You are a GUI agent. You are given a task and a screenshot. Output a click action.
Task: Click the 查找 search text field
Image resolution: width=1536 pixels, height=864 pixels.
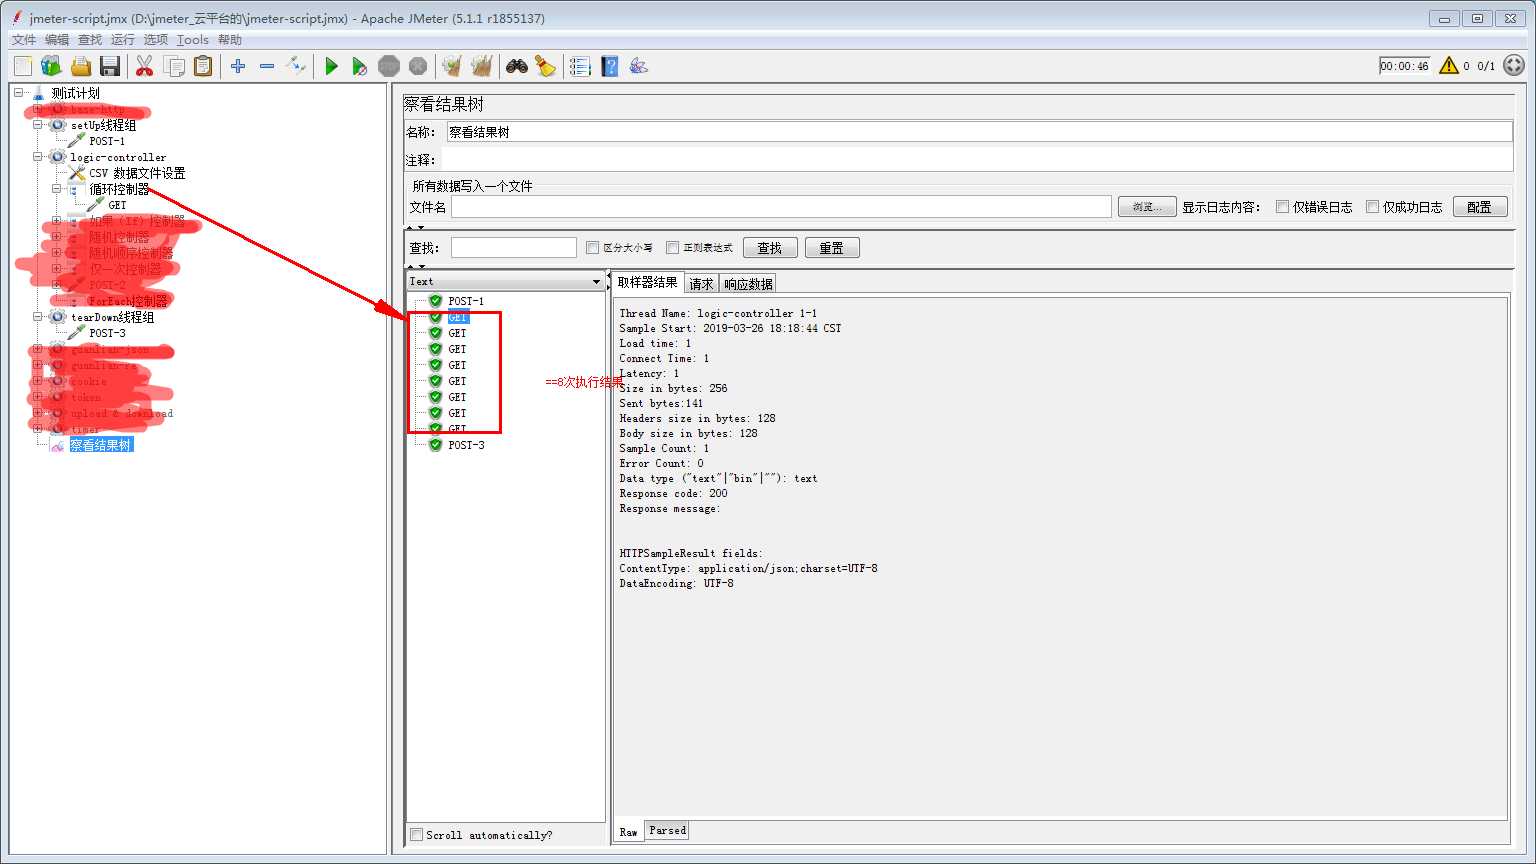click(x=514, y=248)
